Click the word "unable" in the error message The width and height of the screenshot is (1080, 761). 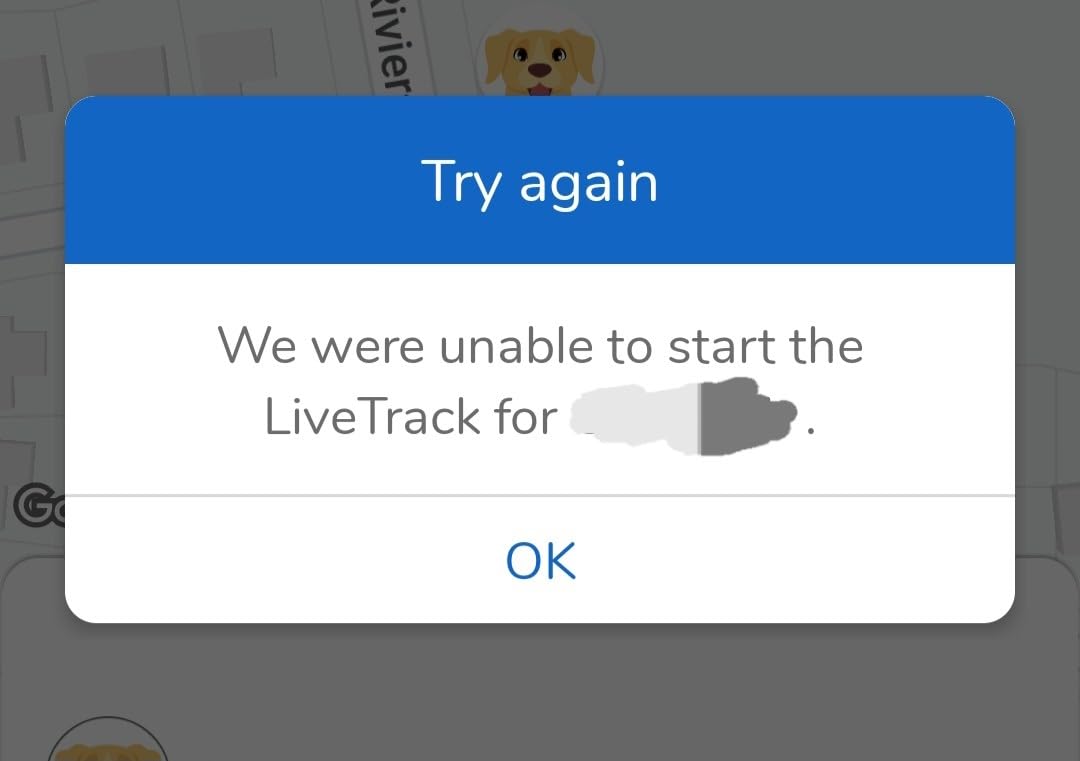(516, 345)
